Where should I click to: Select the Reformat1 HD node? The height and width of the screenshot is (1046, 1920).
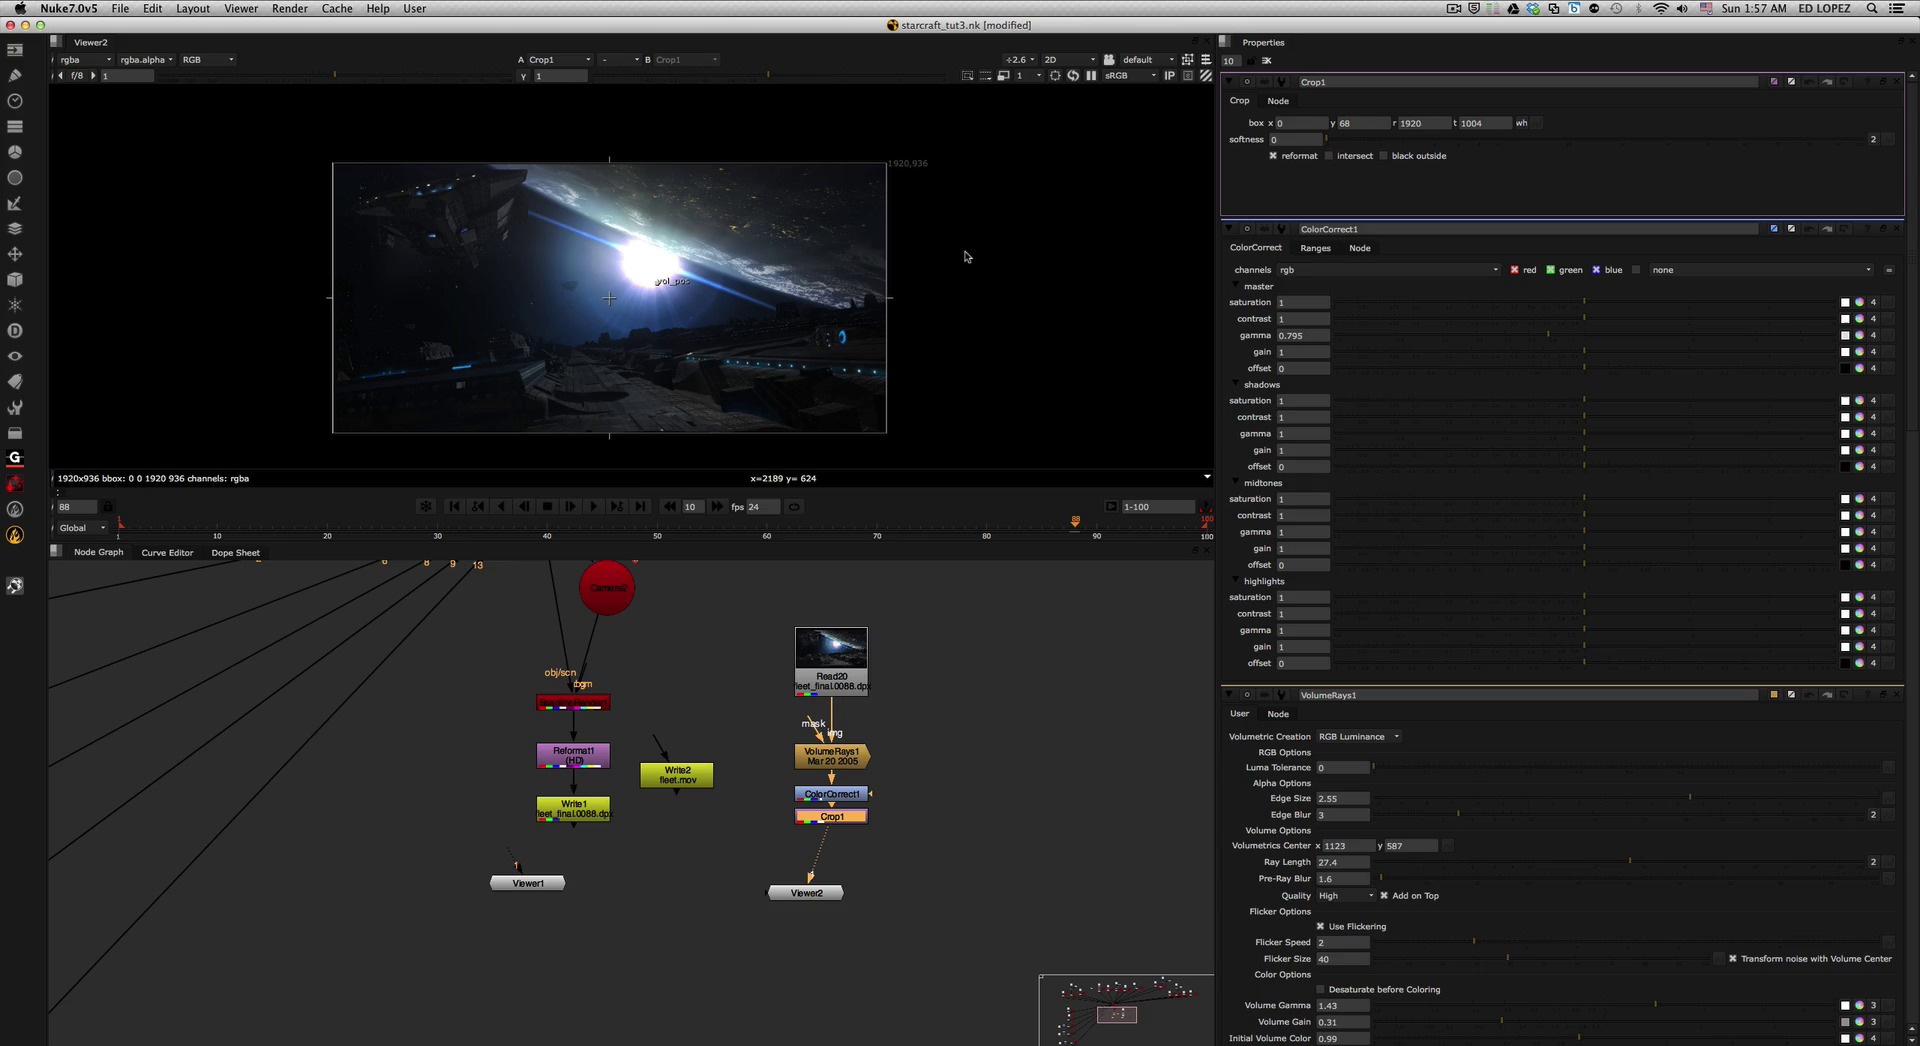tap(573, 756)
